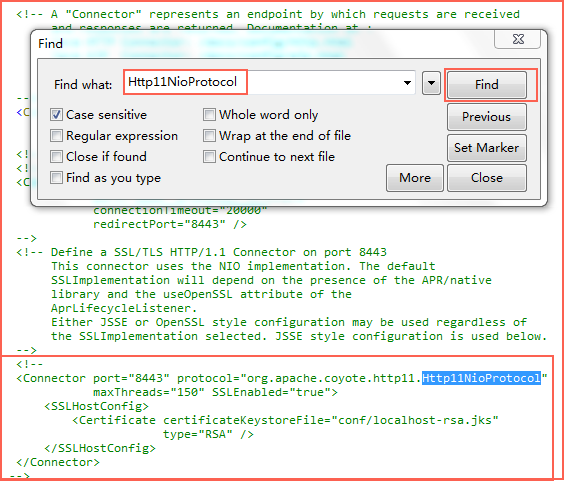Click the Close button in the Find dialog
564x481 pixels.
pos(487,178)
